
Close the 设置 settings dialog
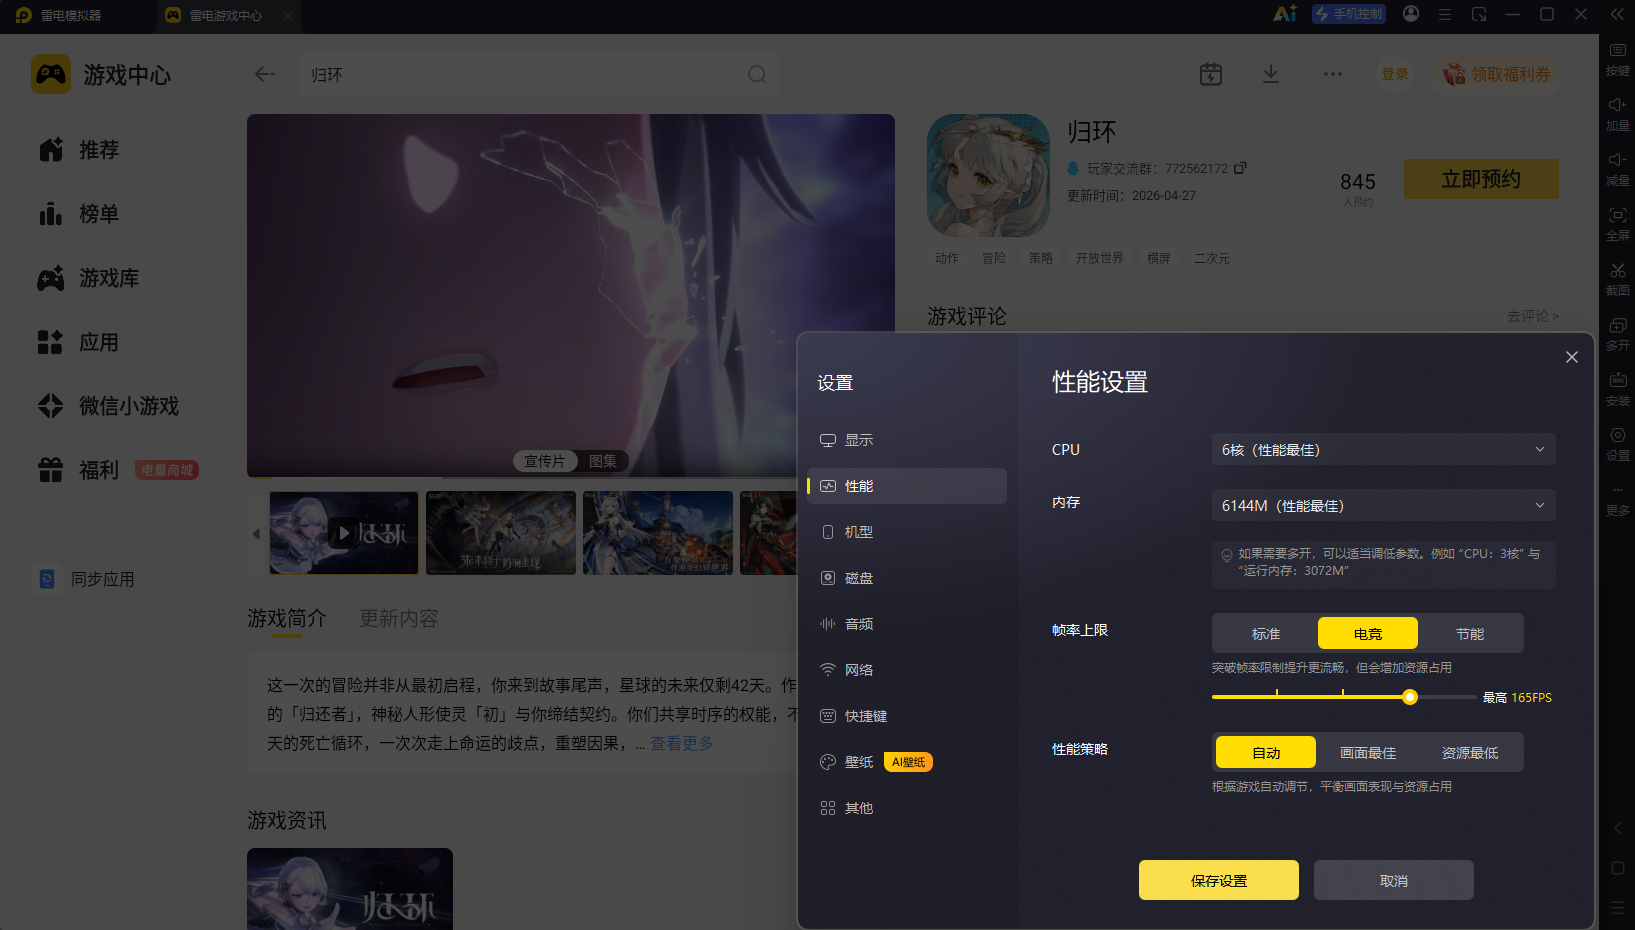1572,357
